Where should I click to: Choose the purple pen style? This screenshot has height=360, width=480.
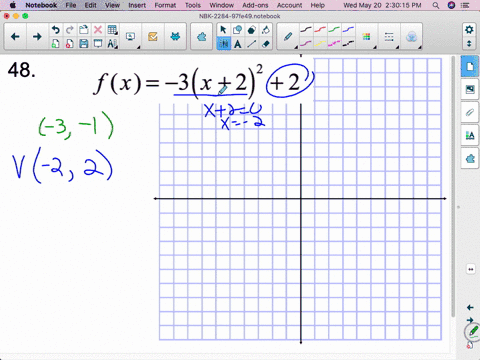click(x=306, y=43)
